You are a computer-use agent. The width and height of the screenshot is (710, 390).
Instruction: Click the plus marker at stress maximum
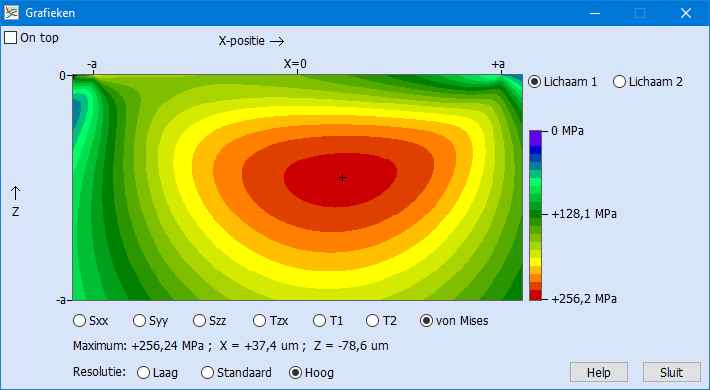(342, 178)
